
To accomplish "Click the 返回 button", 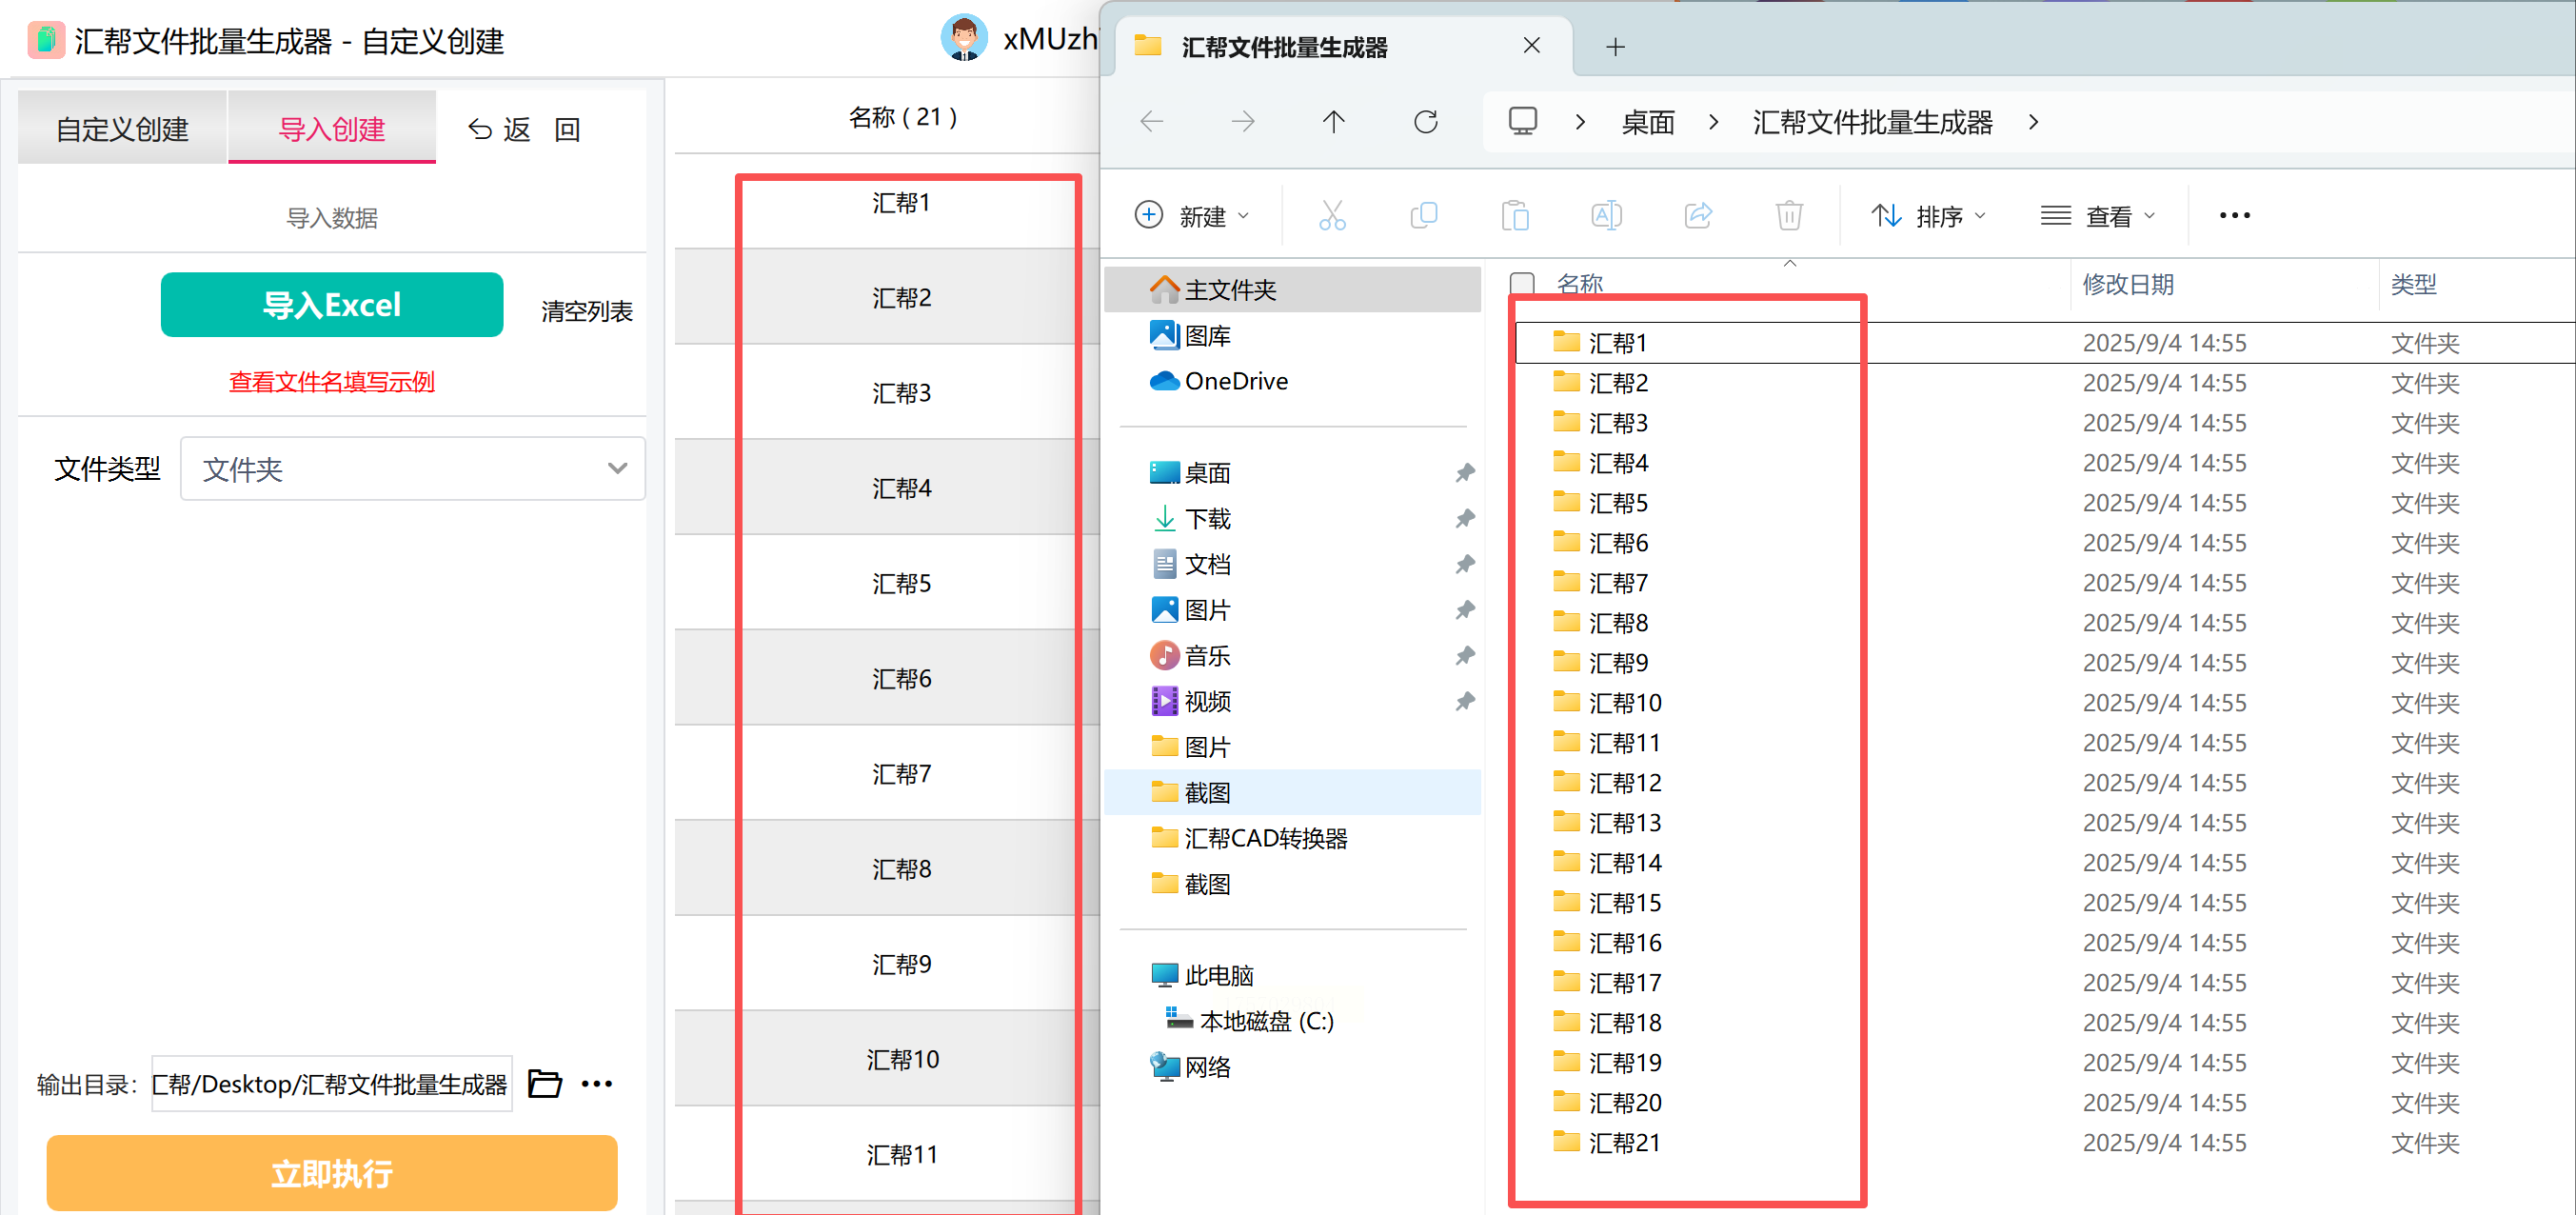I will click(x=524, y=129).
